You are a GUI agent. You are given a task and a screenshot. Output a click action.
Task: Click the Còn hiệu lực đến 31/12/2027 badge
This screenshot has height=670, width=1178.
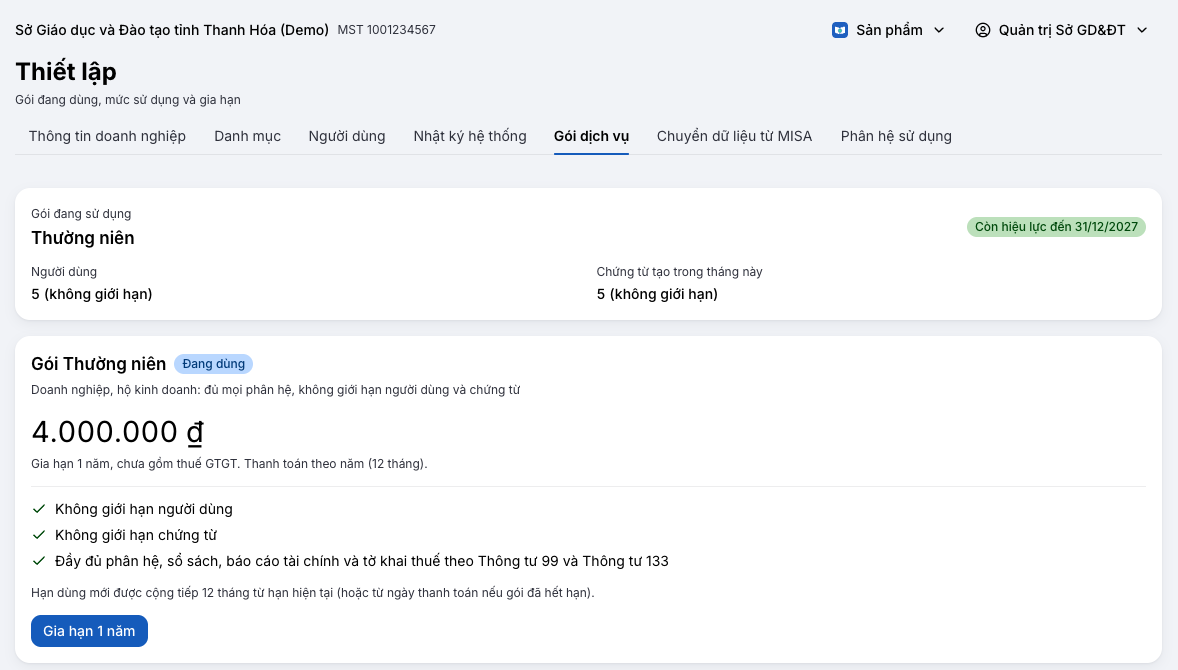point(1056,227)
